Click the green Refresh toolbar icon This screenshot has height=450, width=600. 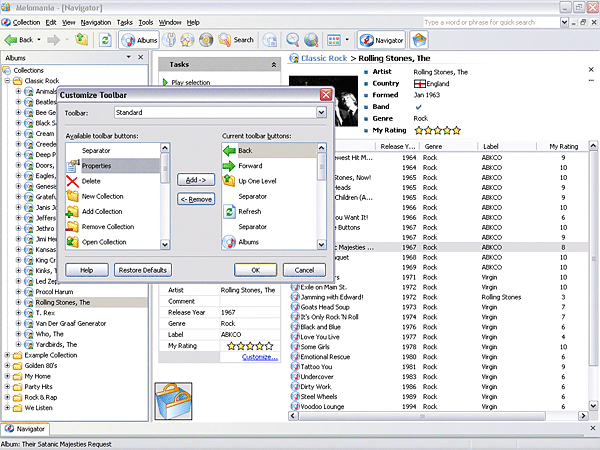pos(105,40)
